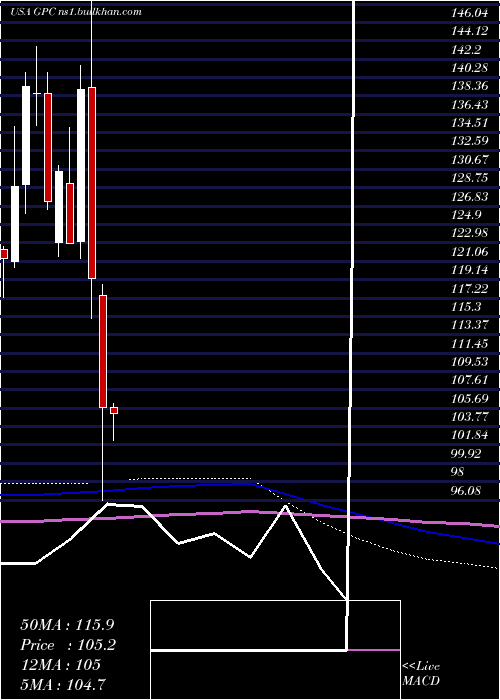Viewport: 500px width, 700px height.
Task: Click the 121.06 price axis label
Action: (x=469, y=251)
